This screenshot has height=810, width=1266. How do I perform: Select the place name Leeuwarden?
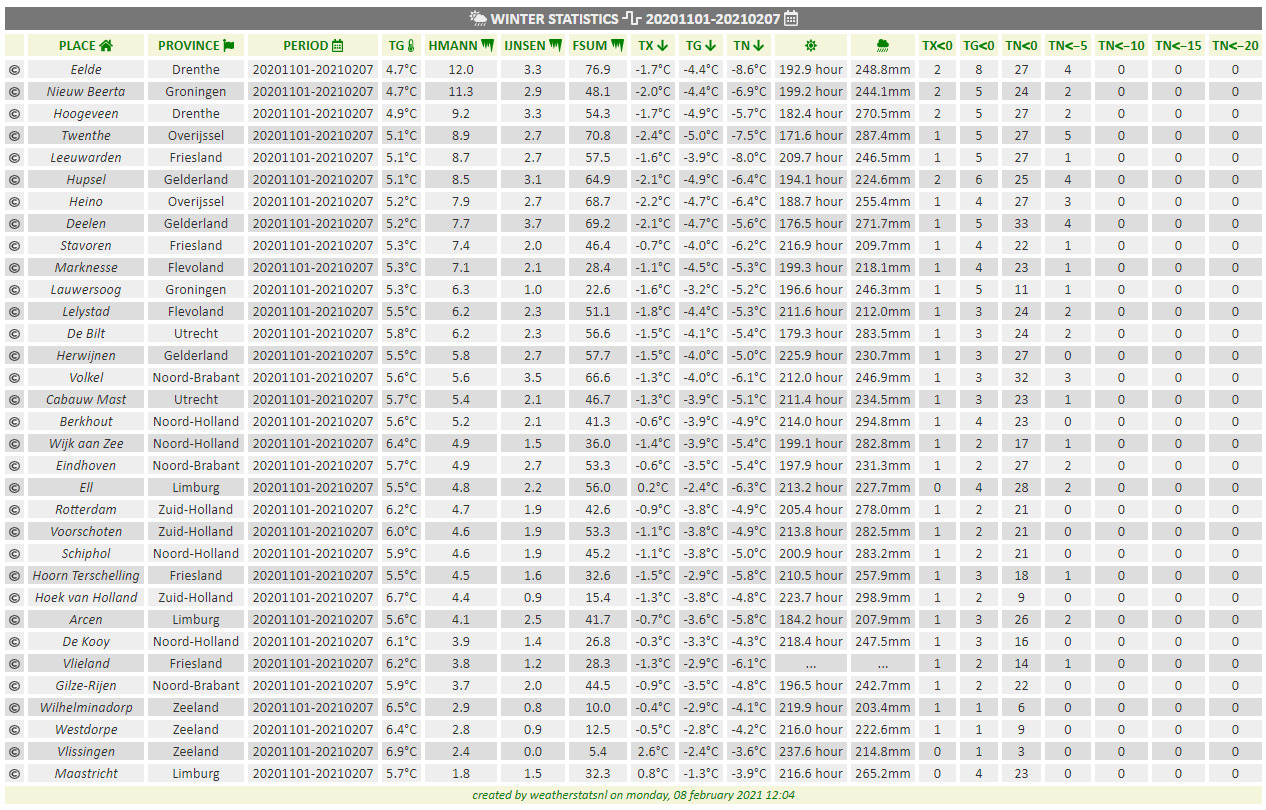86,158
